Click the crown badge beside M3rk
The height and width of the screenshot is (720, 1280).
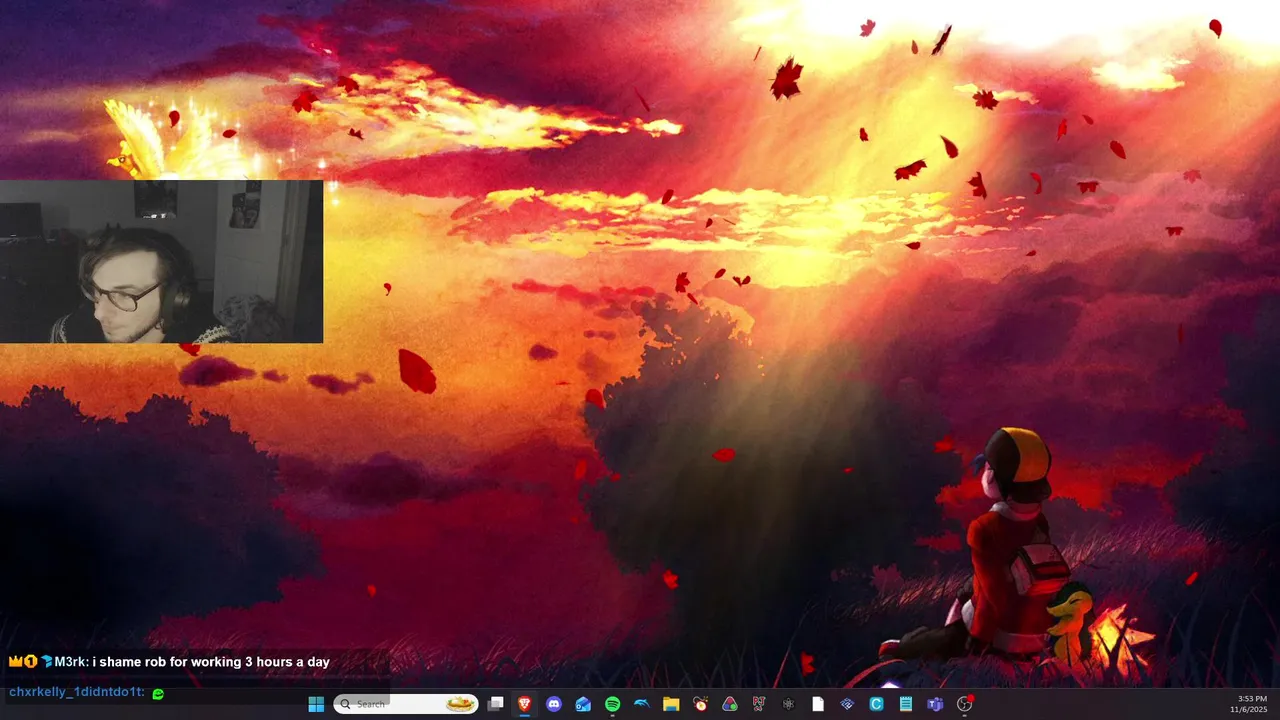pyautogui.click(x=15, y=661)
